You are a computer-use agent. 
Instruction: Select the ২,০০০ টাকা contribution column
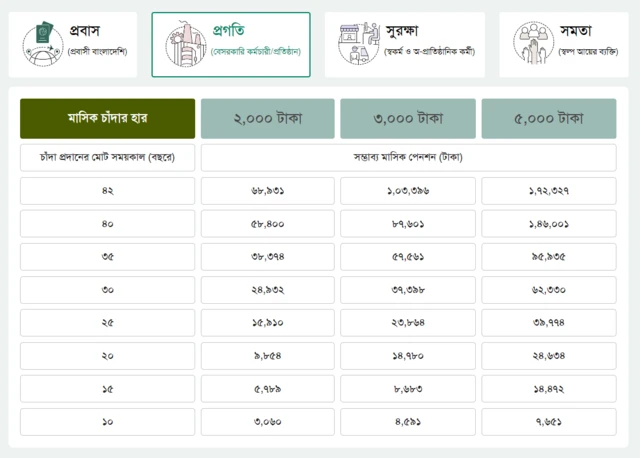coord(268,118)
